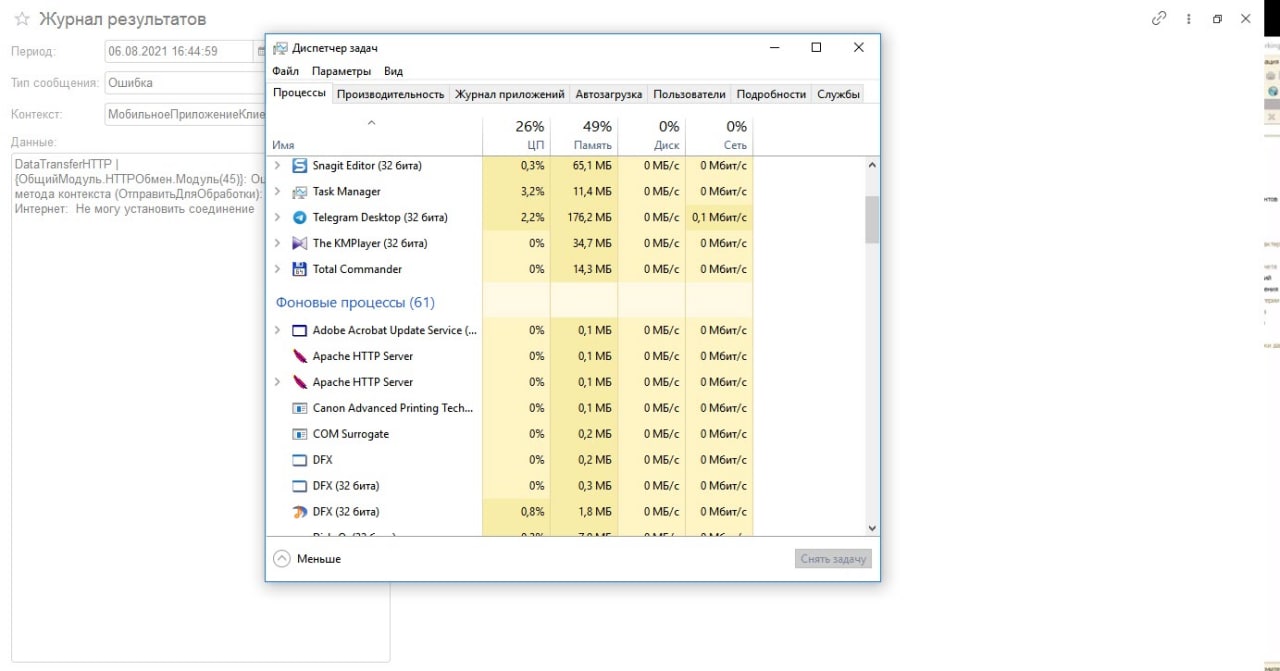Screen dimensions: 1280x671
Task: Open the Пользователи tab
Action: pyautogui.click(x=689, y=94)
